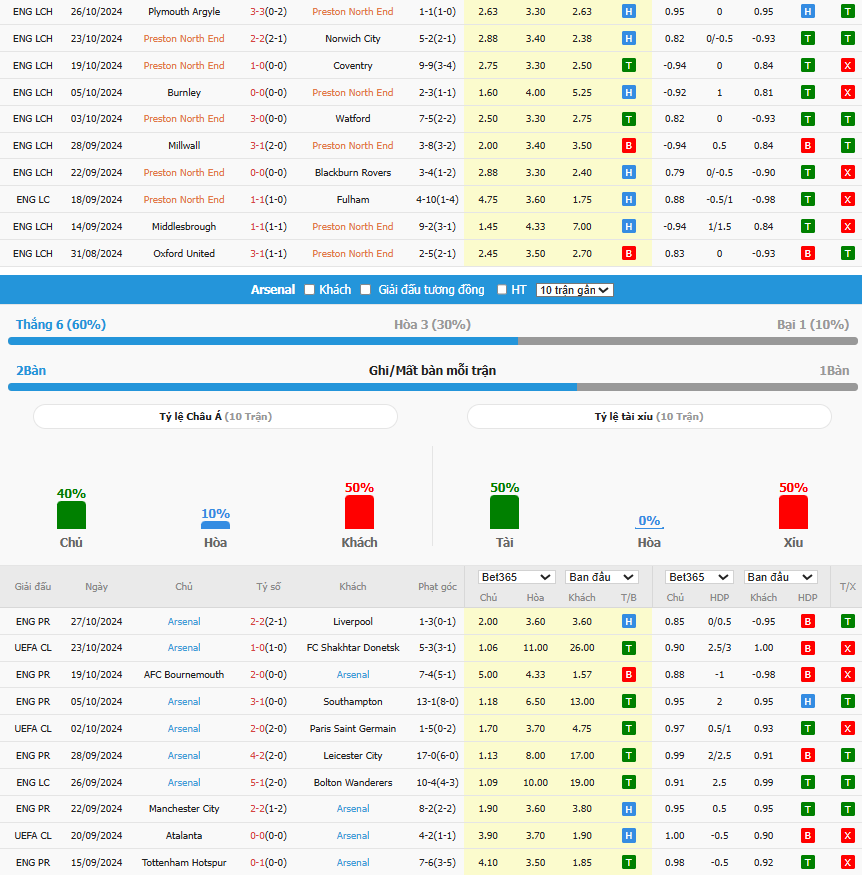
Task: Click Preston North End link in Watford row
Action: point(184,118)
